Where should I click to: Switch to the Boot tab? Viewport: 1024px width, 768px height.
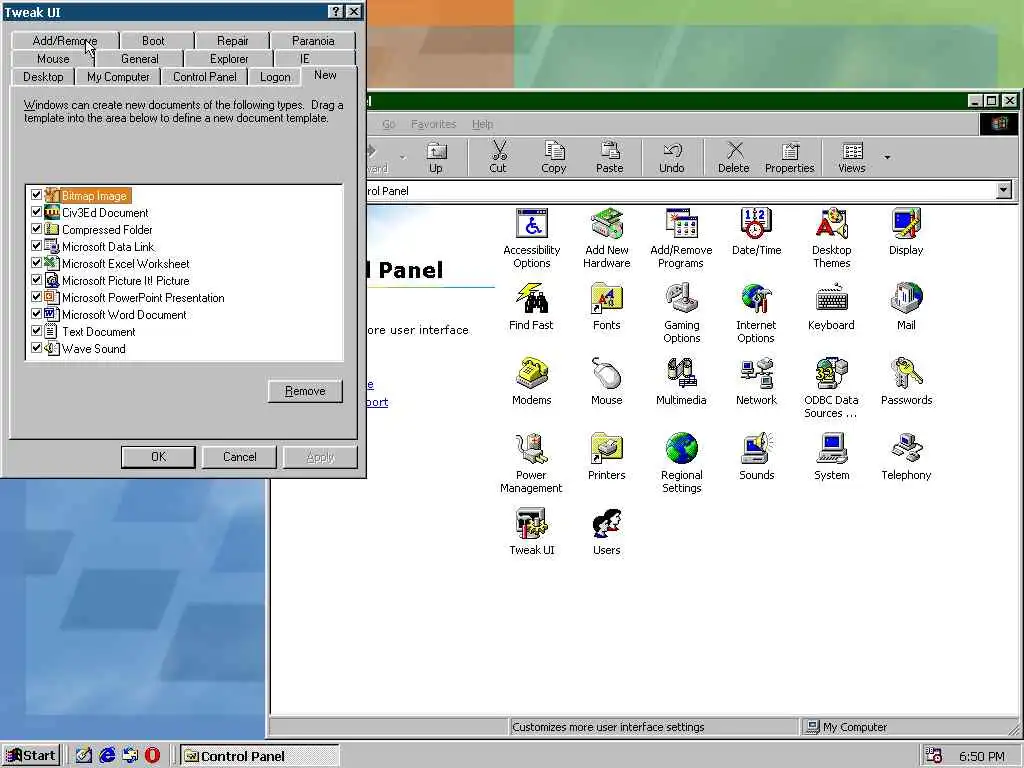[153, 40]
